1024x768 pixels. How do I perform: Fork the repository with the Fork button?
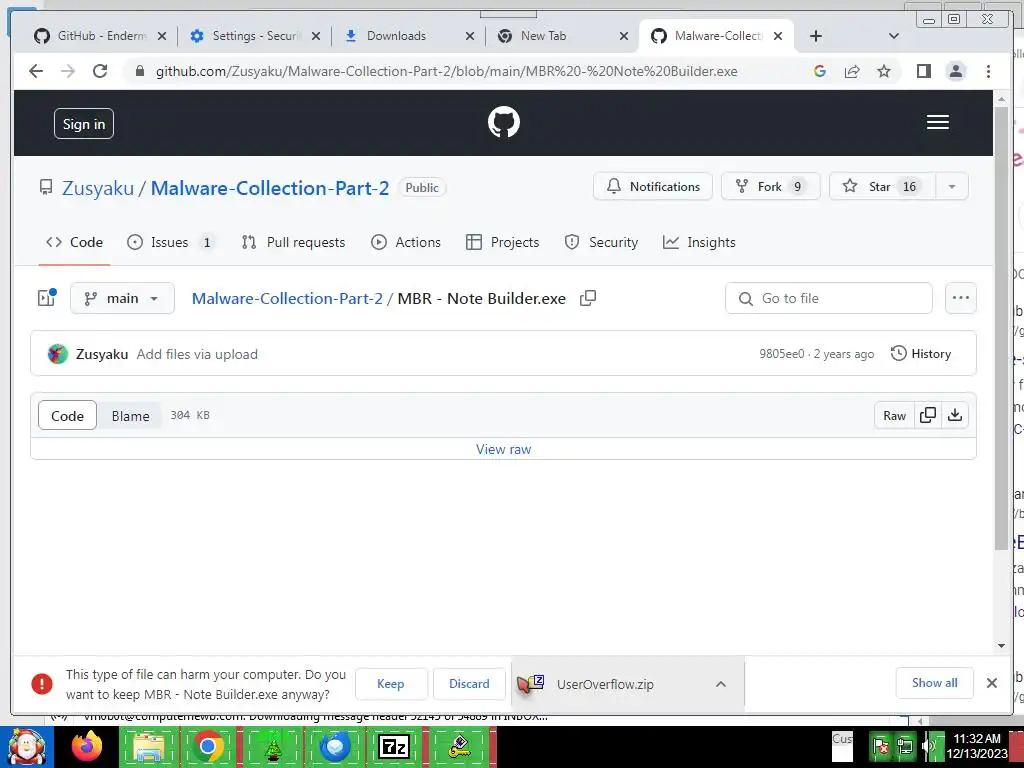coord(770,186)
